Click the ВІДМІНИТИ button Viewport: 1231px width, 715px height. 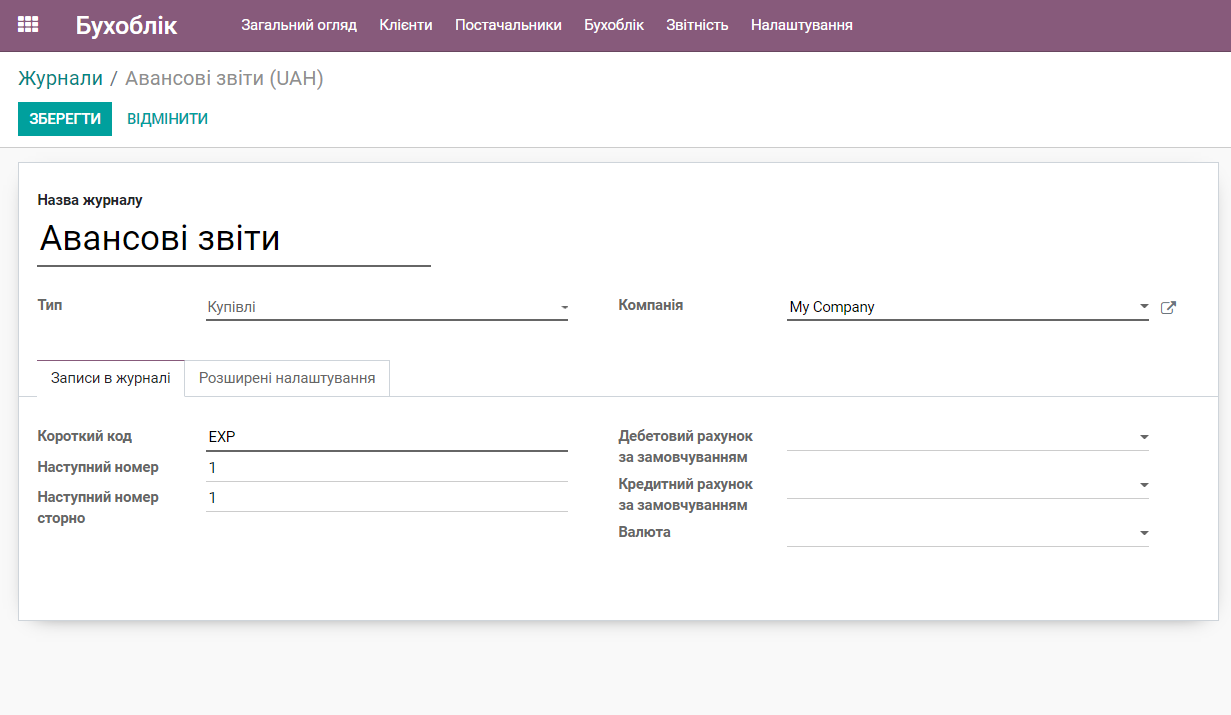[166, 118]
